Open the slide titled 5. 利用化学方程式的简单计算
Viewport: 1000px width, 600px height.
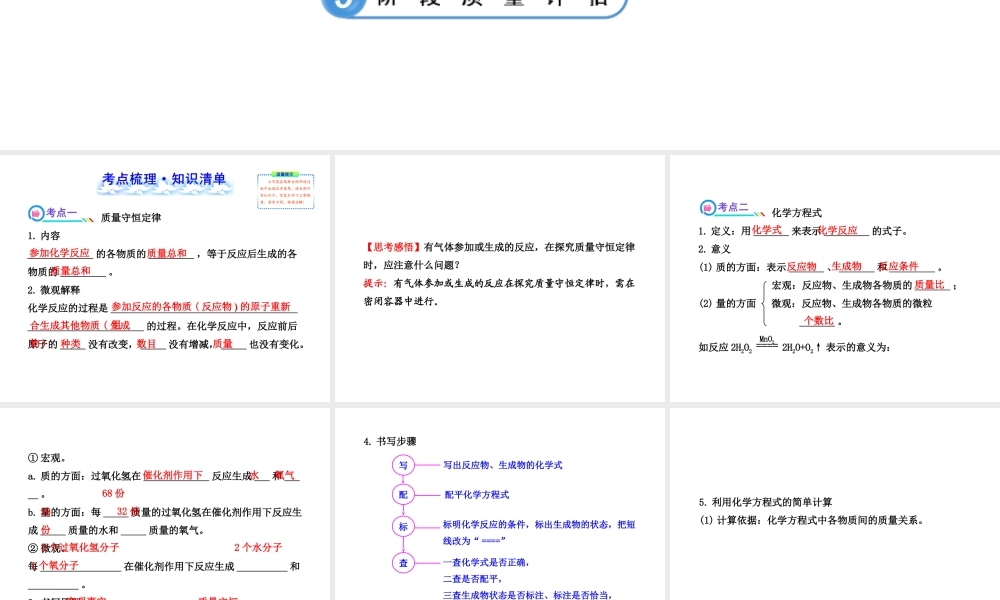click(835, 504)
